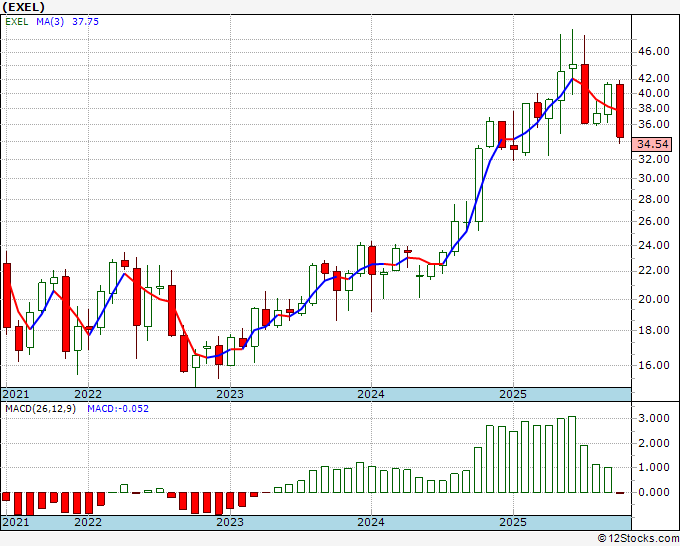680x546 pixels.
Task: Click 2024 on the MACD panel timeline
Action: coord(371,522)
